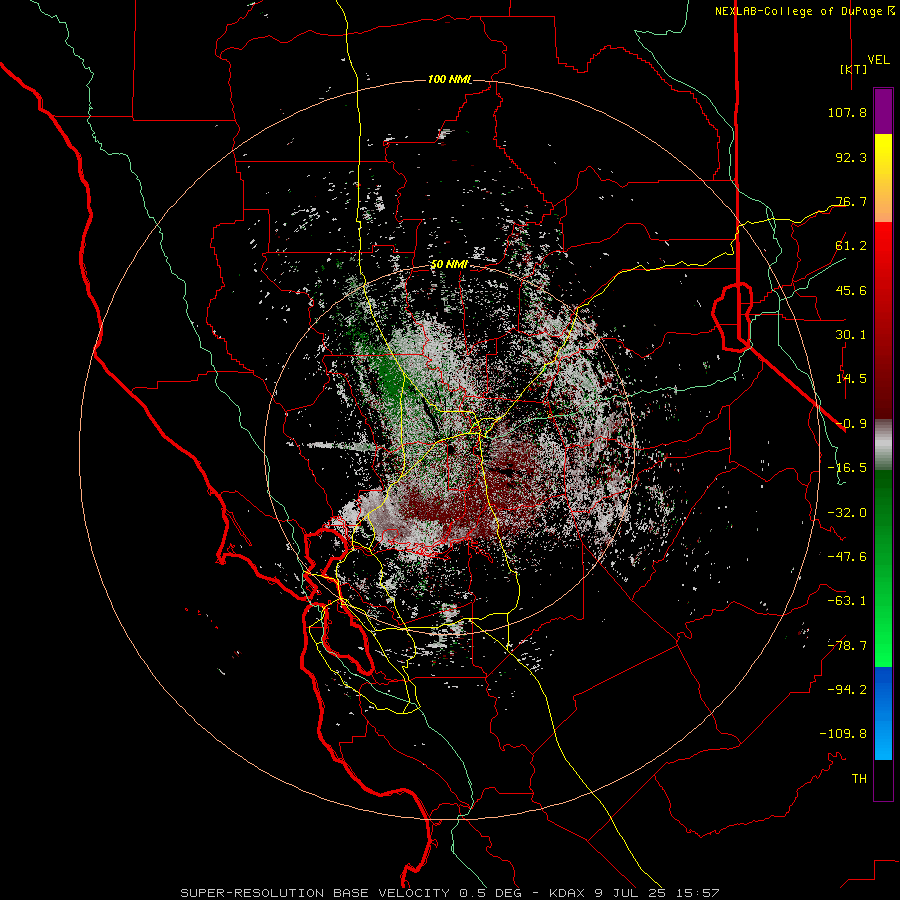Click the -0.9 legend value
The width and height of the screenshot is (900, 900).
[851, 424]
